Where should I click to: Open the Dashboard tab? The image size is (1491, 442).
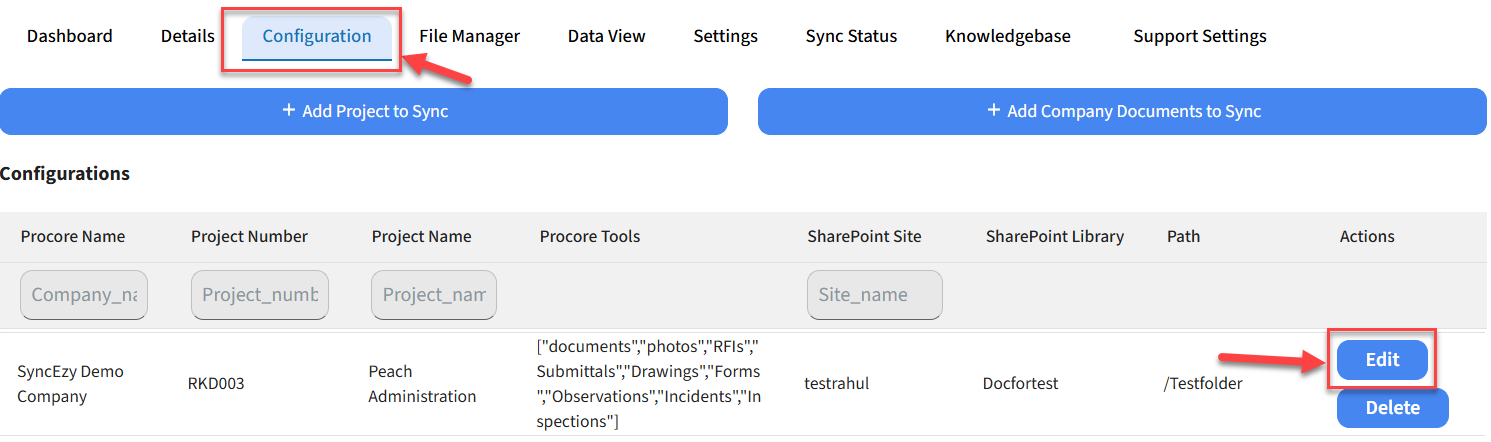tap(69, 36)
